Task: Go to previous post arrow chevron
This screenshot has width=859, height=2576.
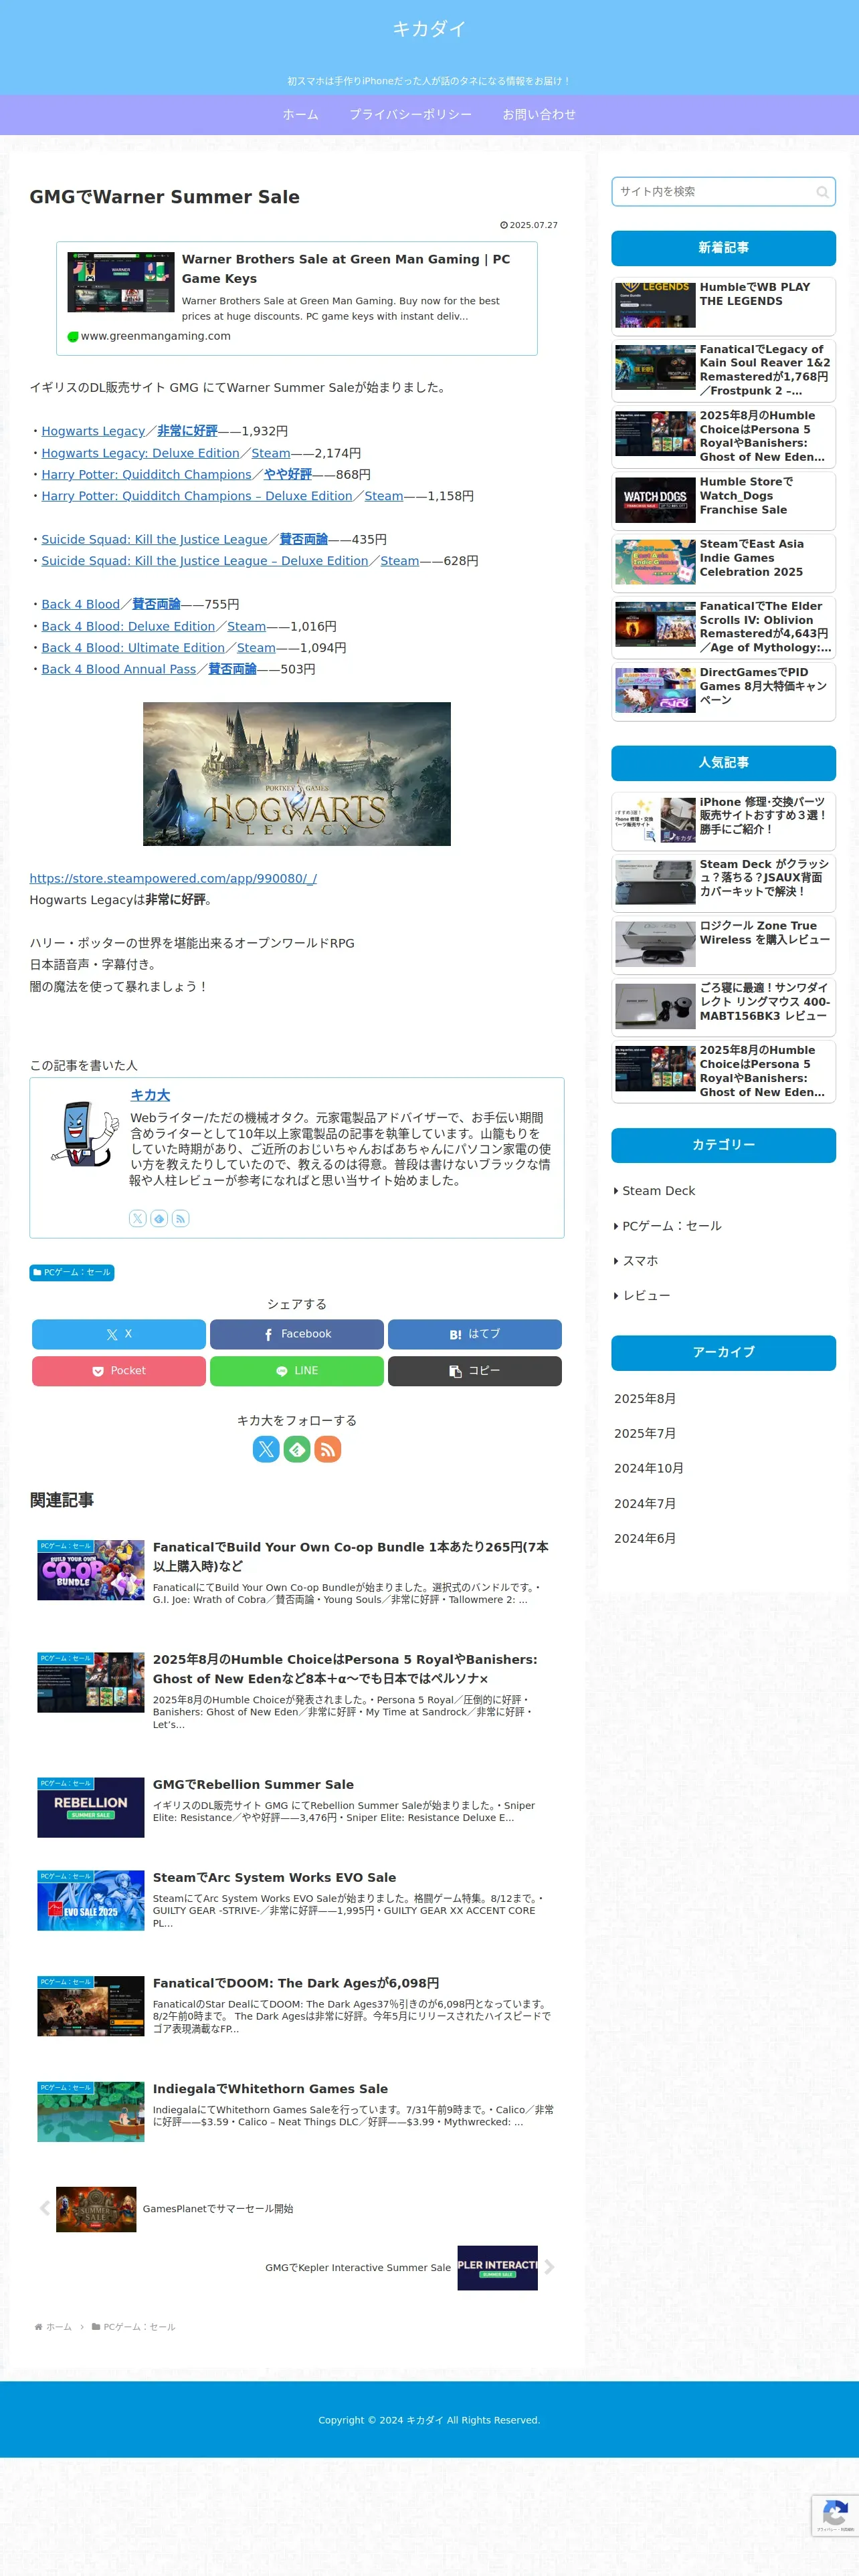Action: coord(44,2208)
